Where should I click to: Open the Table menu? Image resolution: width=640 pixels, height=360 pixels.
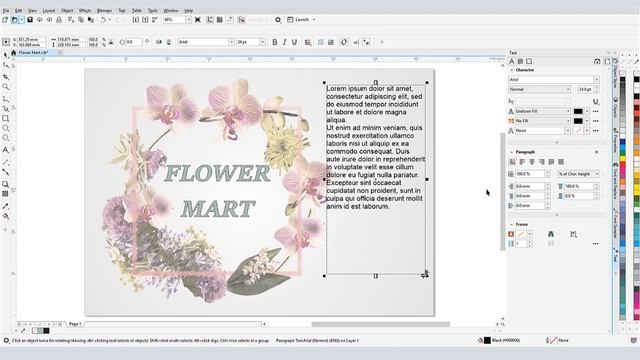[137, 11]
